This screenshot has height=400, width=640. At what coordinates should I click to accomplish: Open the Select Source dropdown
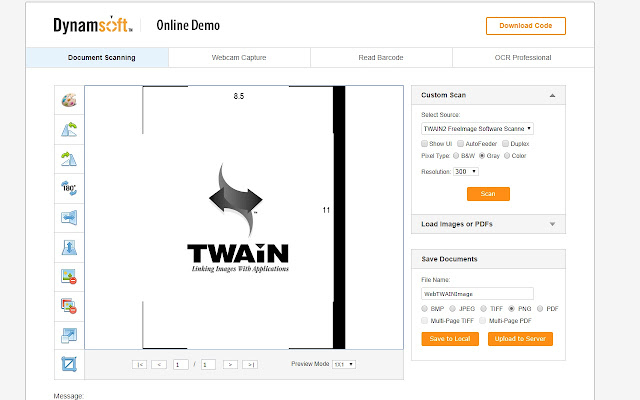477,129
